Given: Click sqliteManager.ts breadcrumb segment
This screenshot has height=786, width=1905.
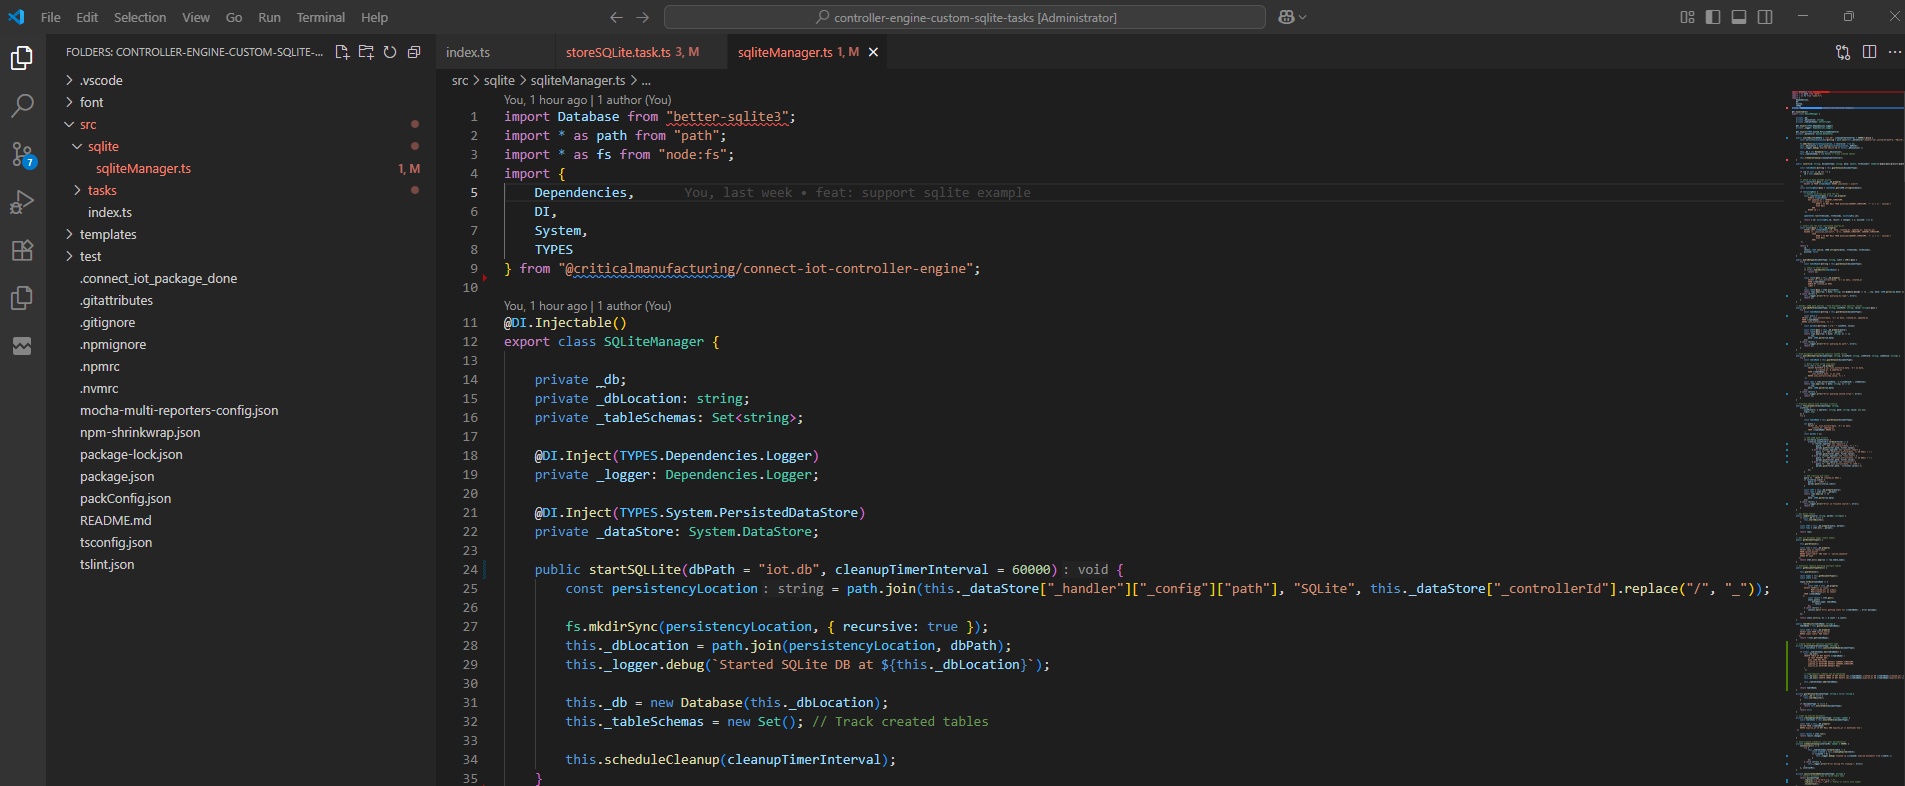Looking at the screenshot, I should [x=578, y=80].
